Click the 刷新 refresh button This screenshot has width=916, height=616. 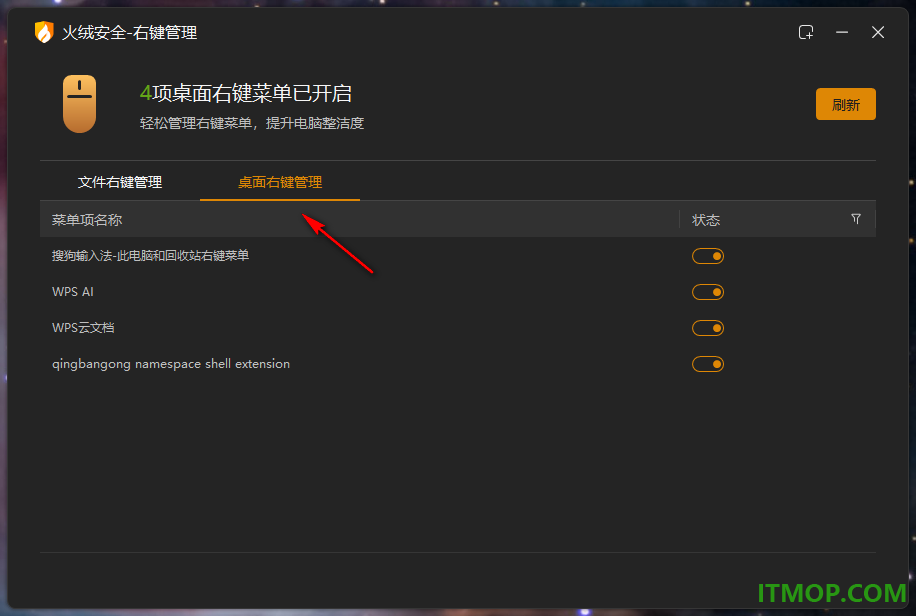[x=845, y=104]
